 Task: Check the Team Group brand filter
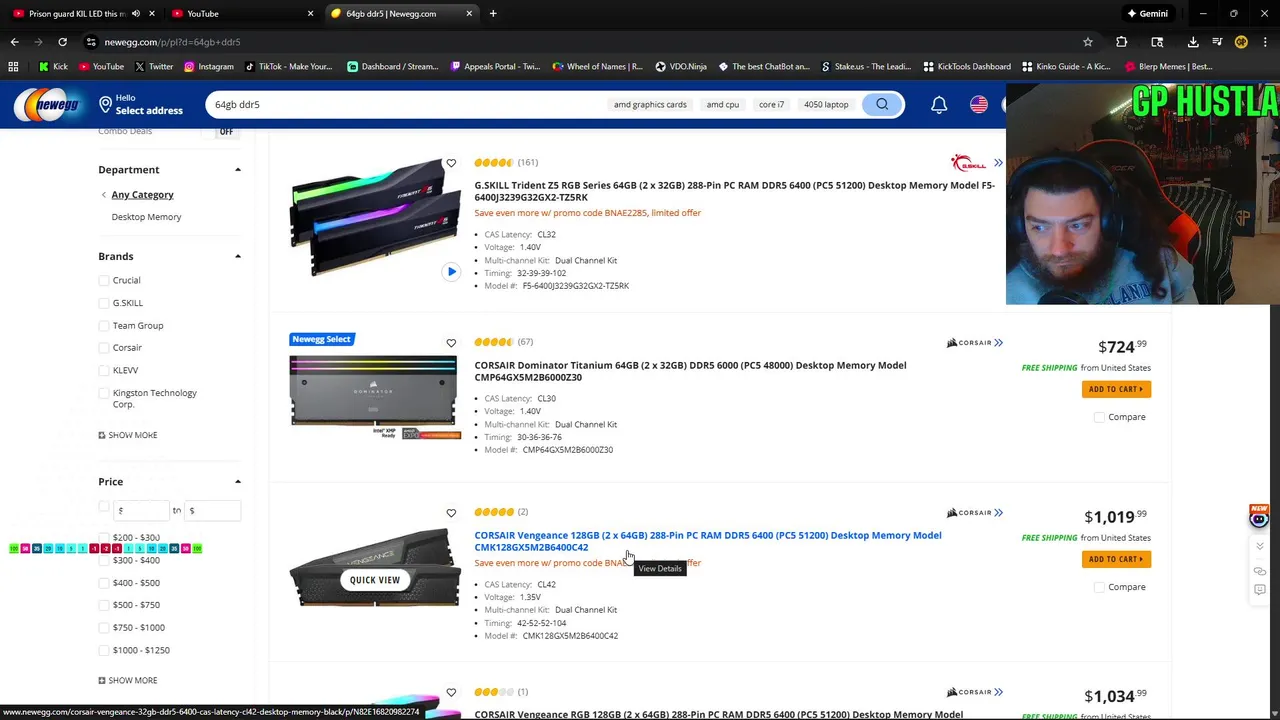pos(104,326)
